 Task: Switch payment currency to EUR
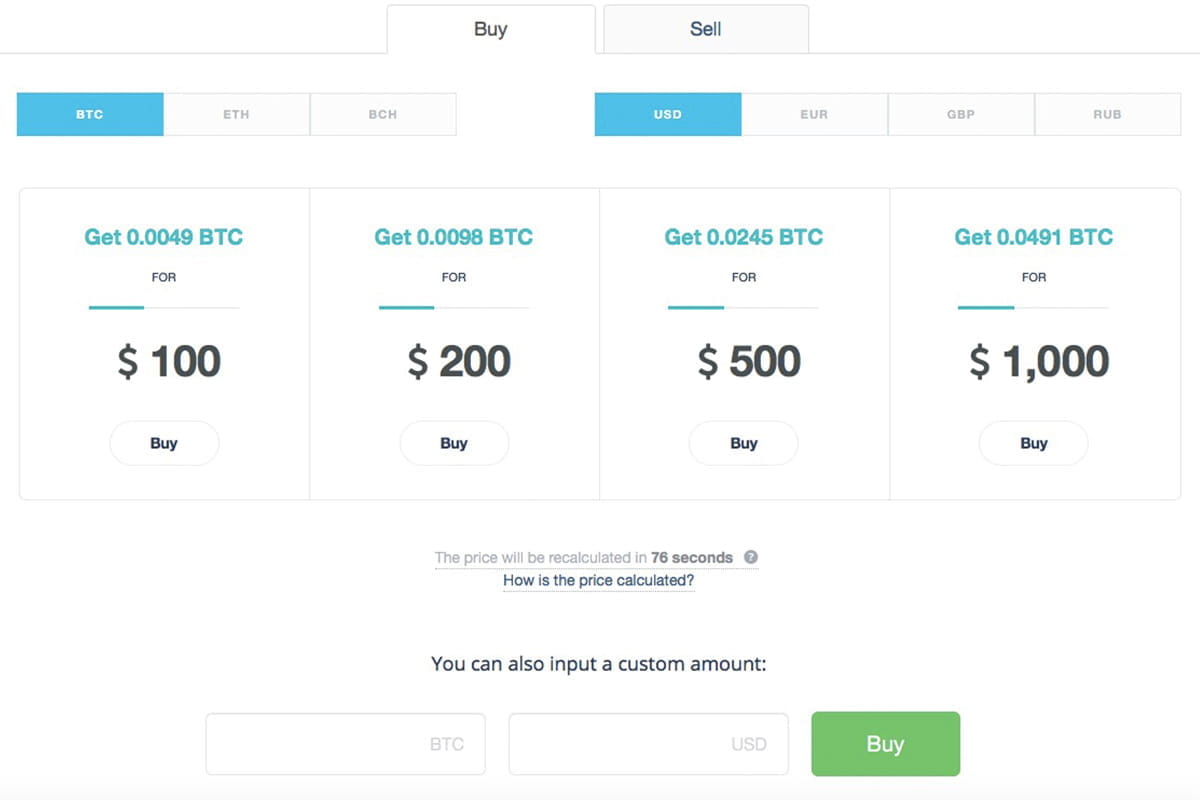(814, 114)
